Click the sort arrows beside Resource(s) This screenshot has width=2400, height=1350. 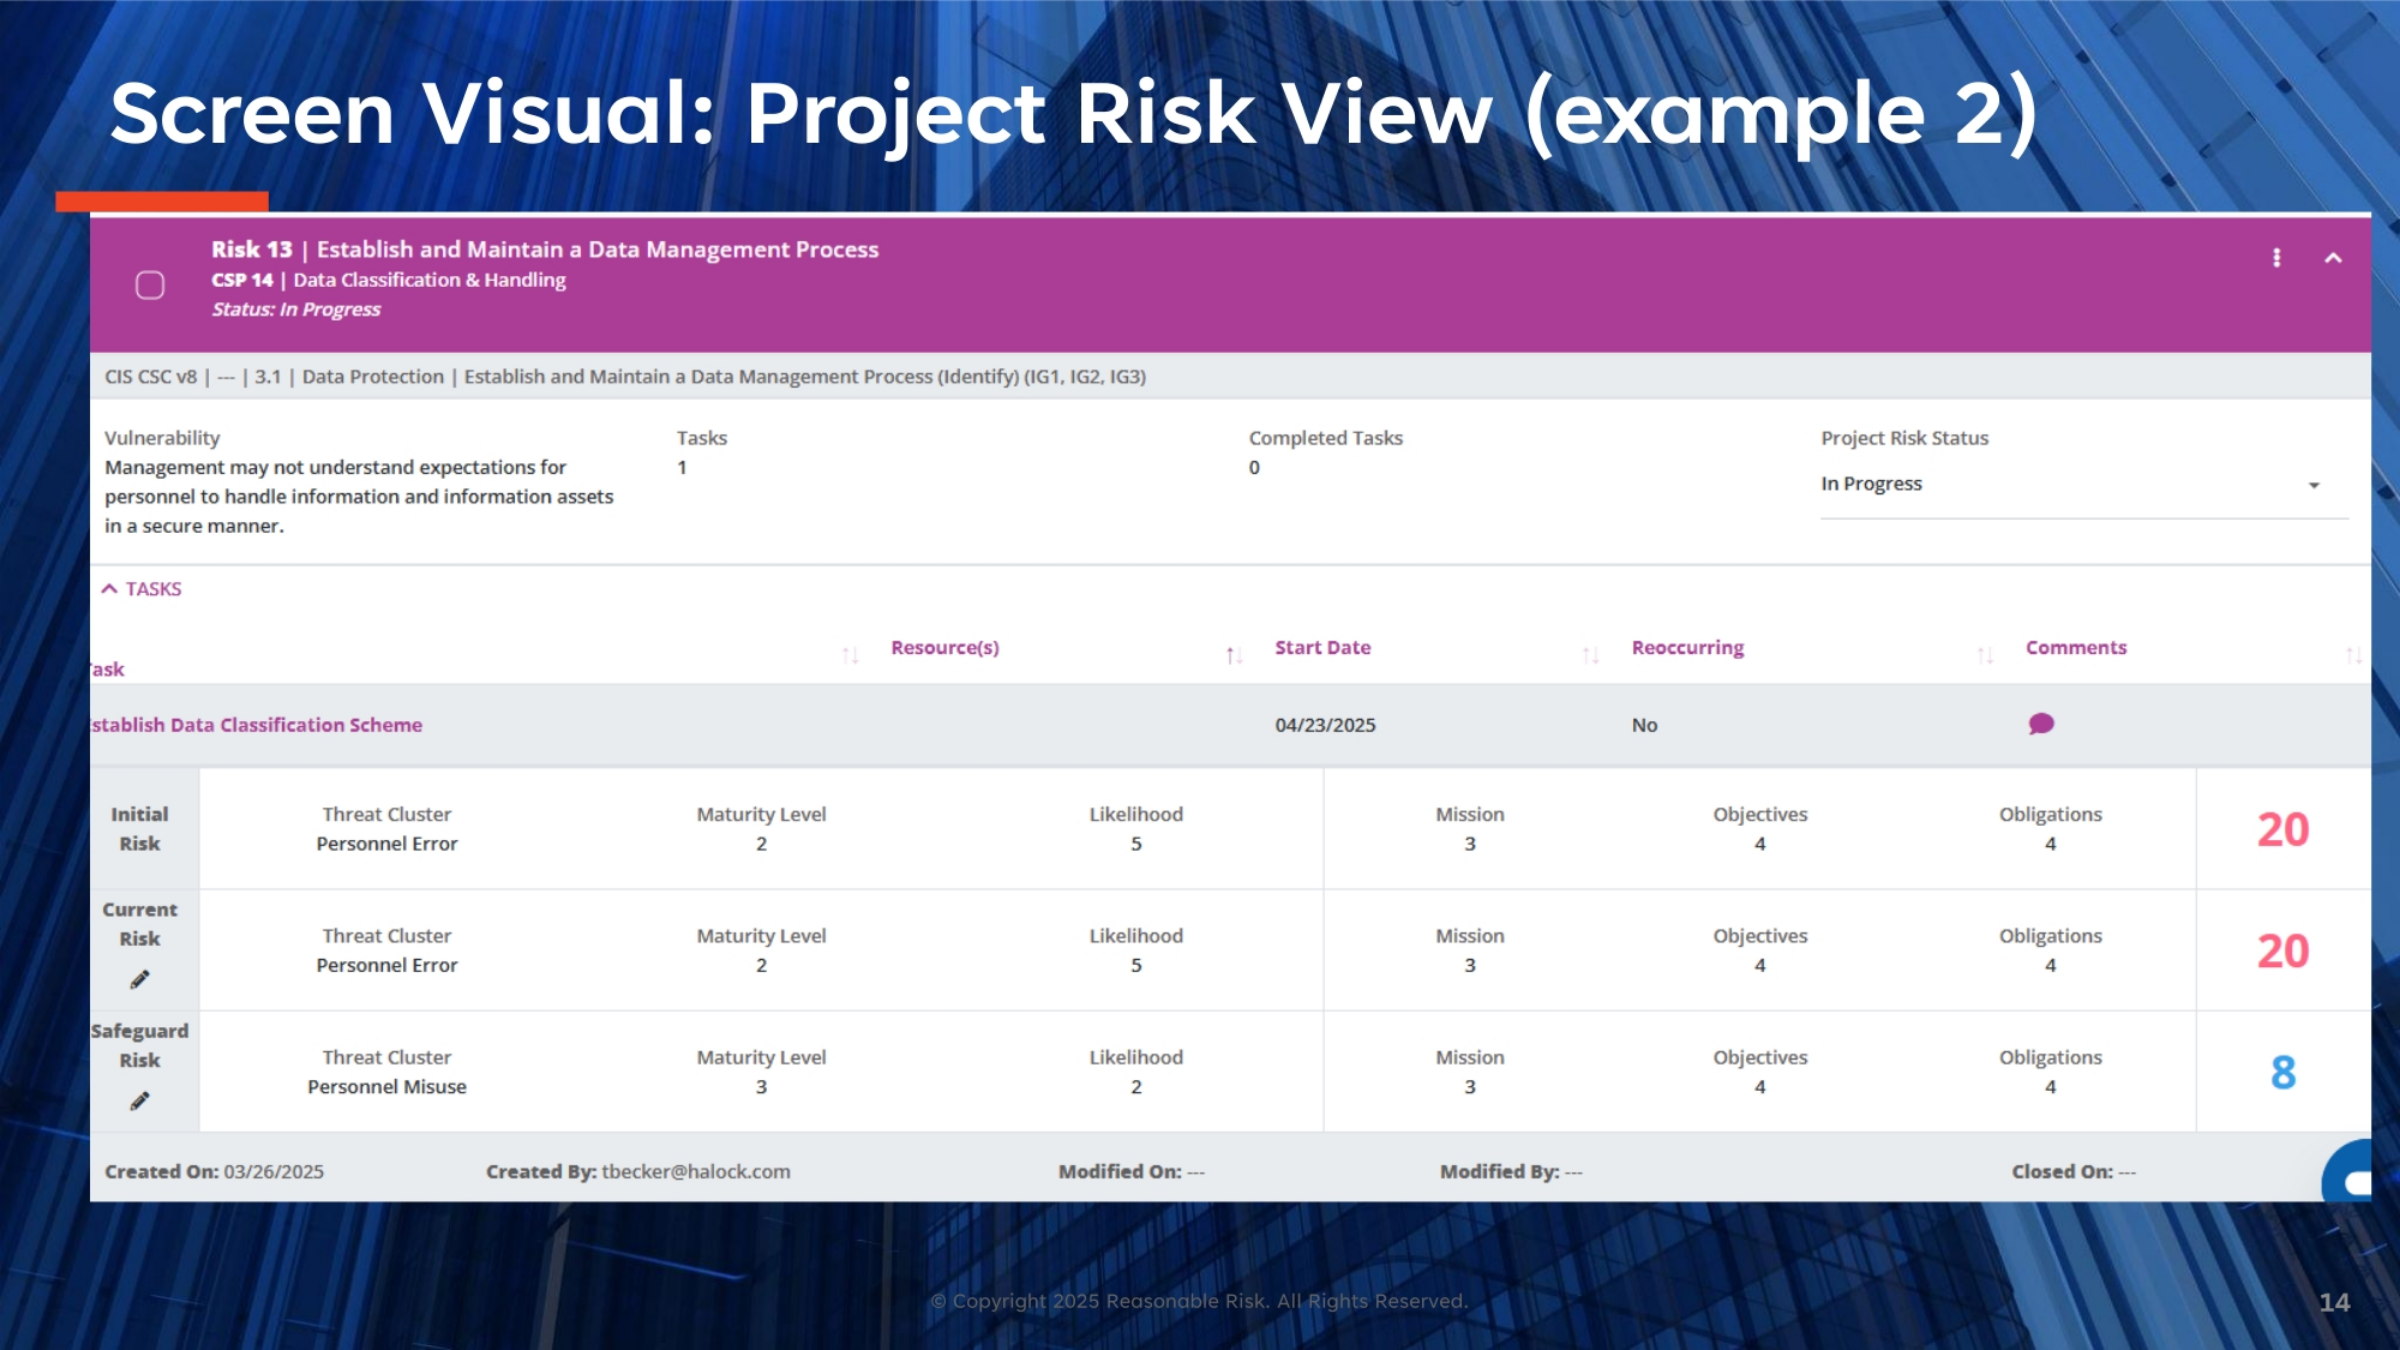coord(1234,655)
